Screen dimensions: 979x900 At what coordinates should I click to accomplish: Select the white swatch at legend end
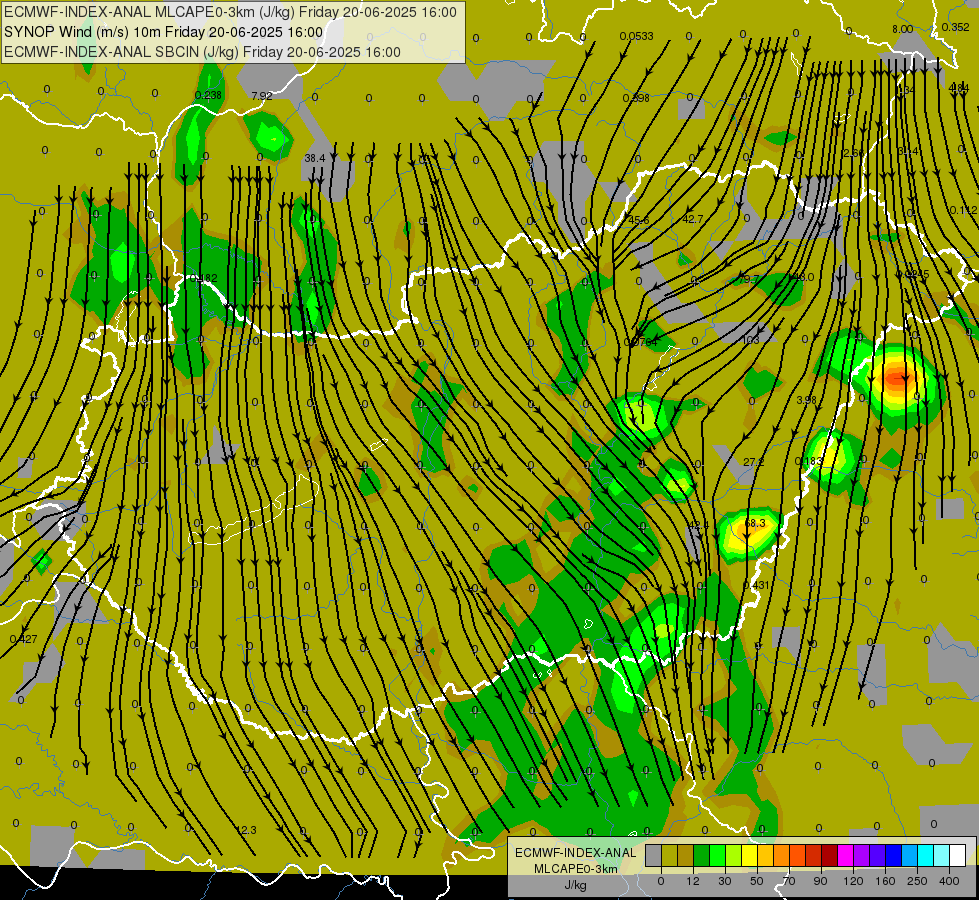(957, 855)
